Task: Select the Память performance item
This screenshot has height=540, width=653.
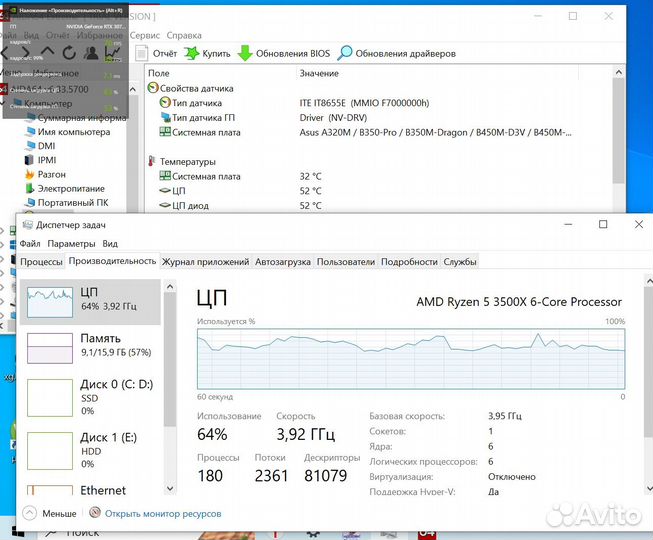Action: coord(90,348)
